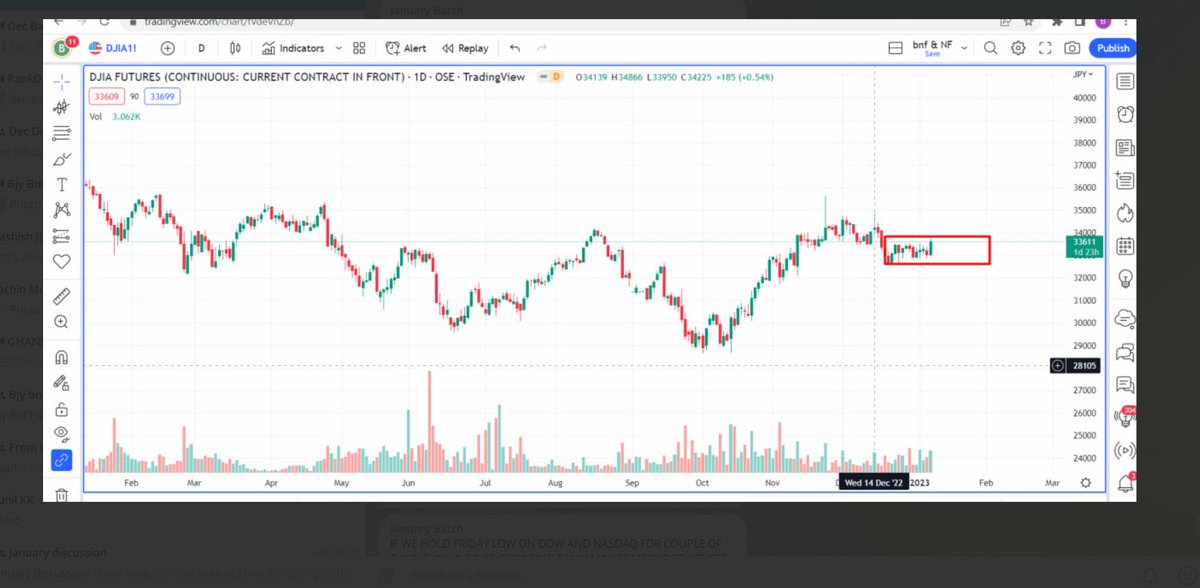Open the candlestick chart style menu
1200x588 pixels.
tap(235, 47)
